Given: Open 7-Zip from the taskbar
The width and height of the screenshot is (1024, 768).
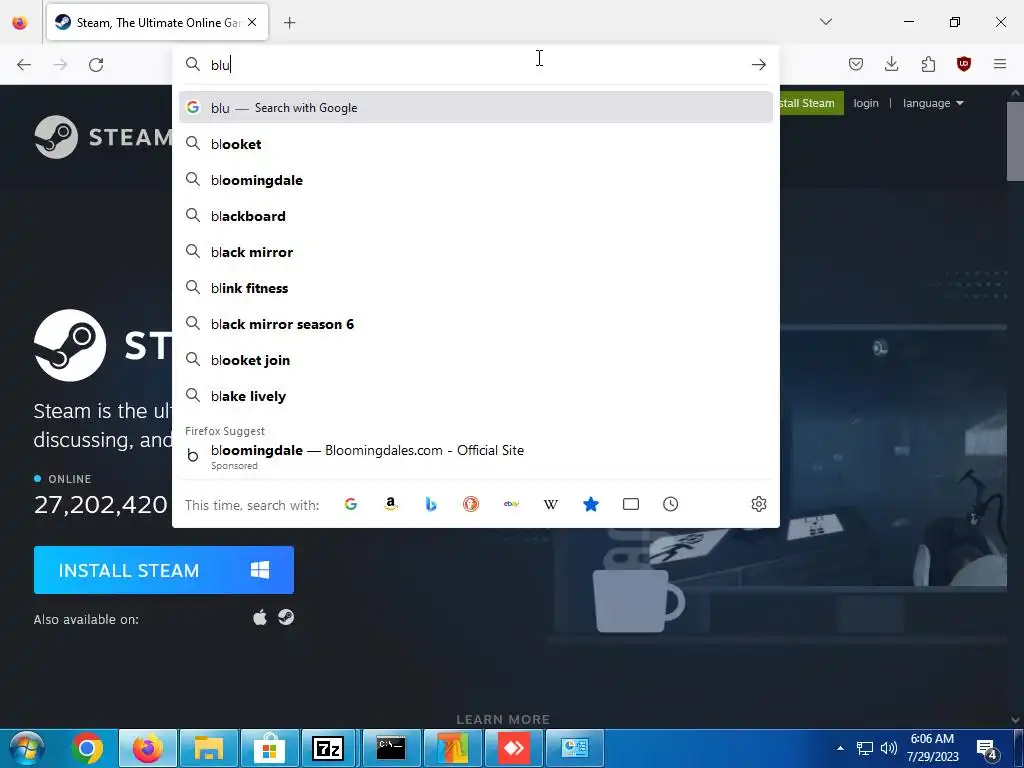Looking at the screenshot, I should [328, 748].
